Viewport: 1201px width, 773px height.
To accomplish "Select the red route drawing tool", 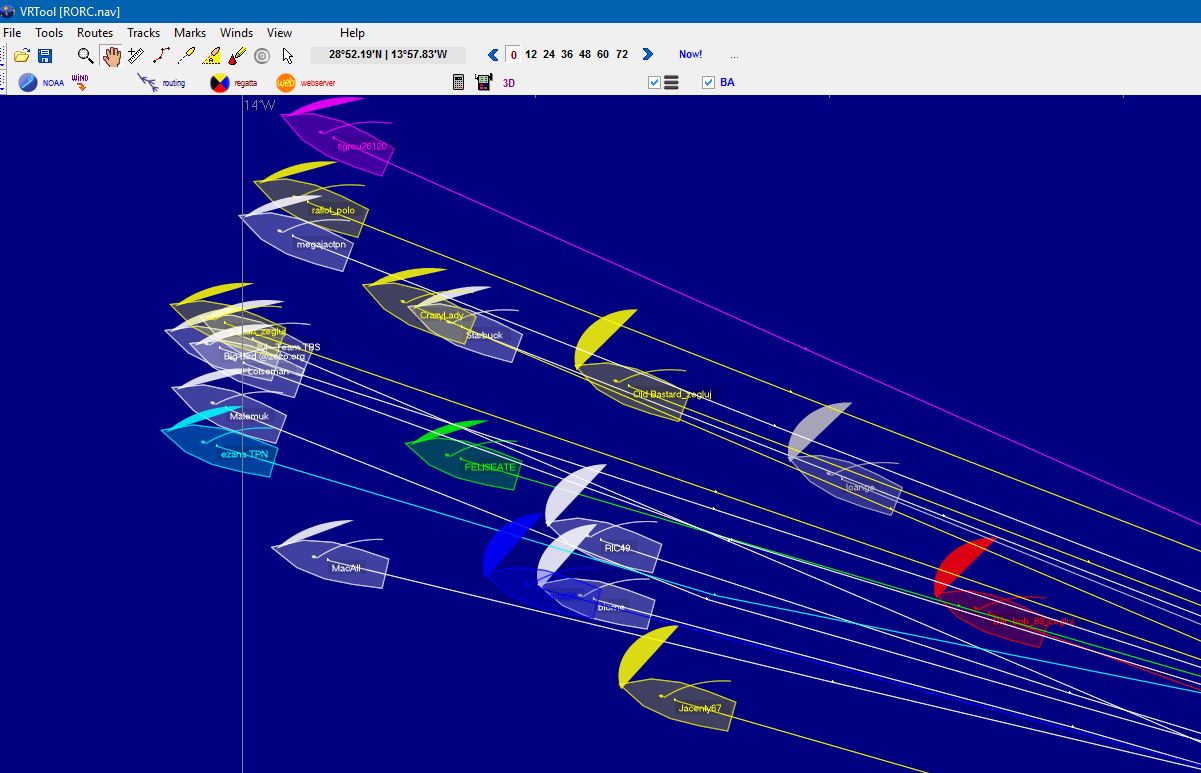I will click(x=161, y=56).
